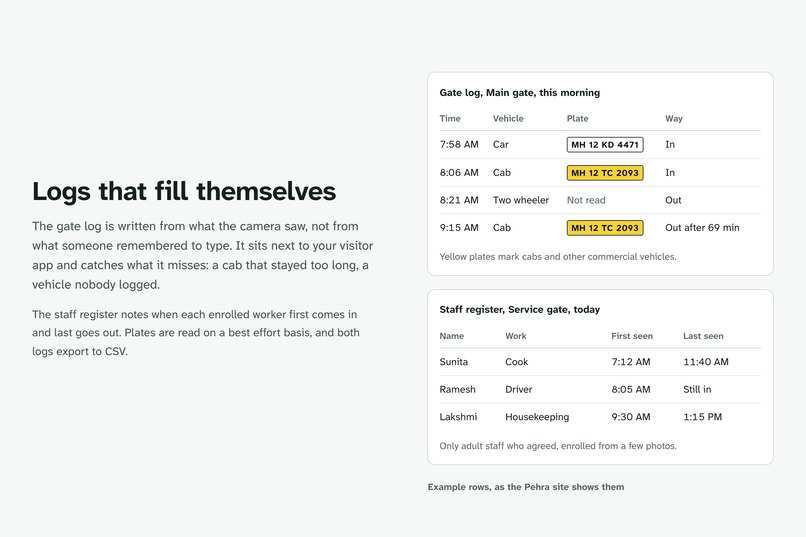Click the 'Example rows' caption text
Image resolution: width=806 pixels, height=537 pixels.
[x=525, y=487]
